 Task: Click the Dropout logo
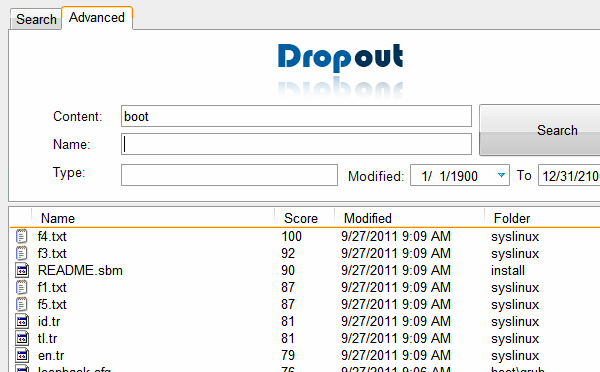tap(340, 57)
